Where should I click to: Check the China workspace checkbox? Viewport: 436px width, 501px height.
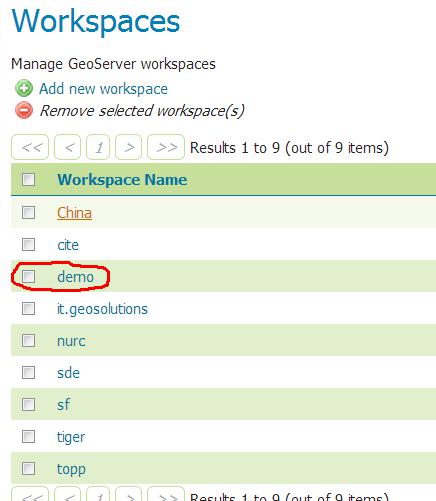(28, 212)
